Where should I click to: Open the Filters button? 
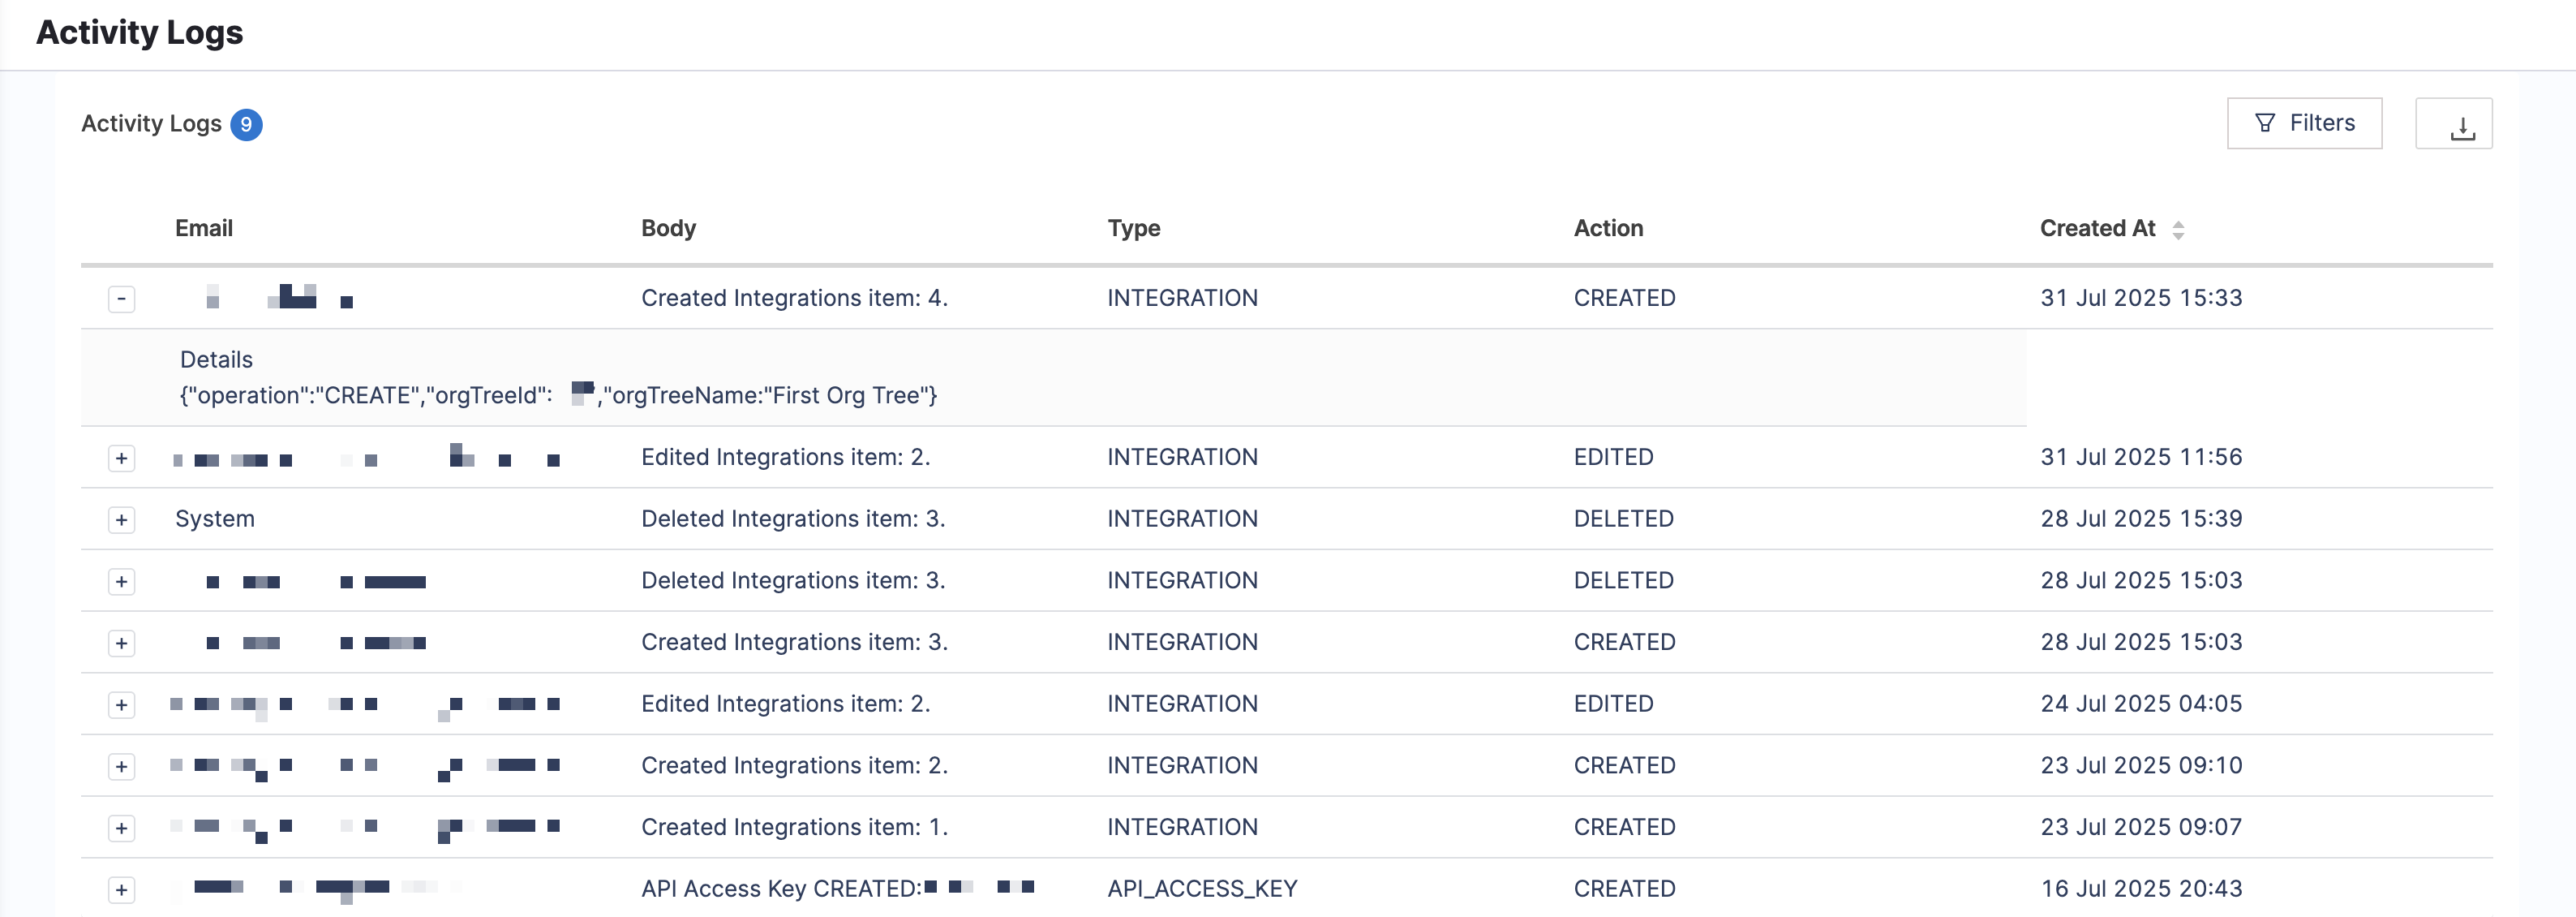click(x=2304, y=123)
